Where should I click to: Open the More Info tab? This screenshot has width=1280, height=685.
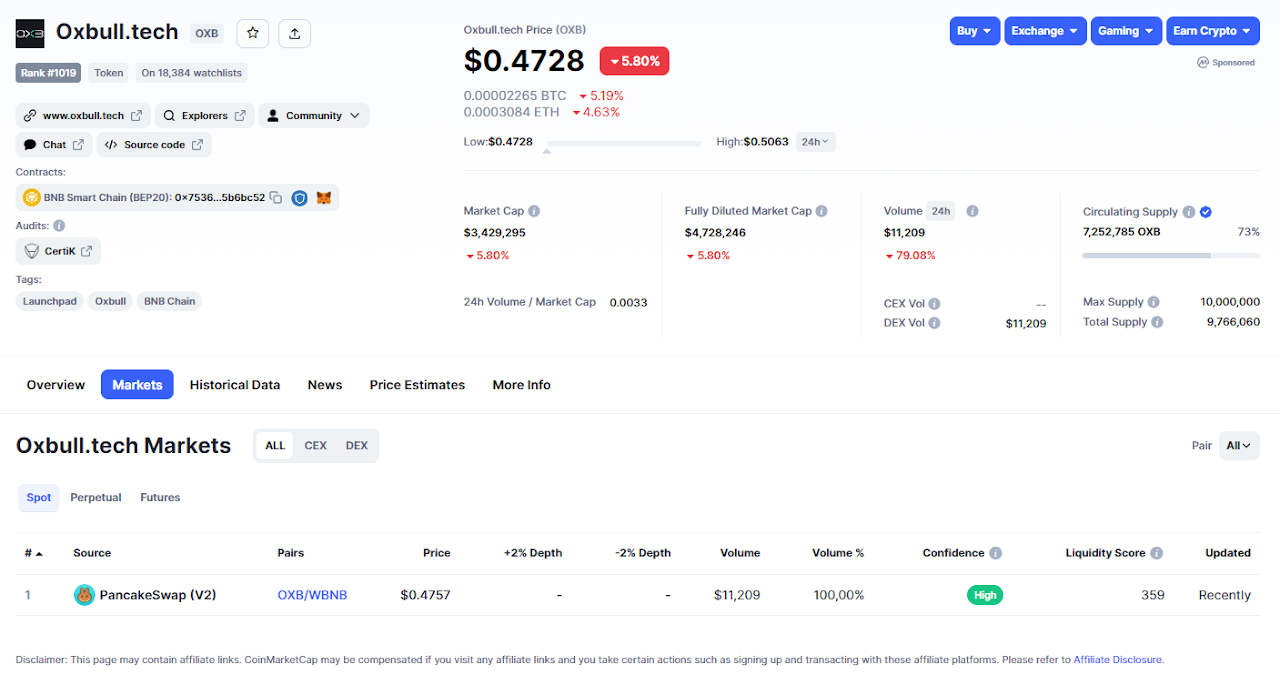(x=522, y=385)
